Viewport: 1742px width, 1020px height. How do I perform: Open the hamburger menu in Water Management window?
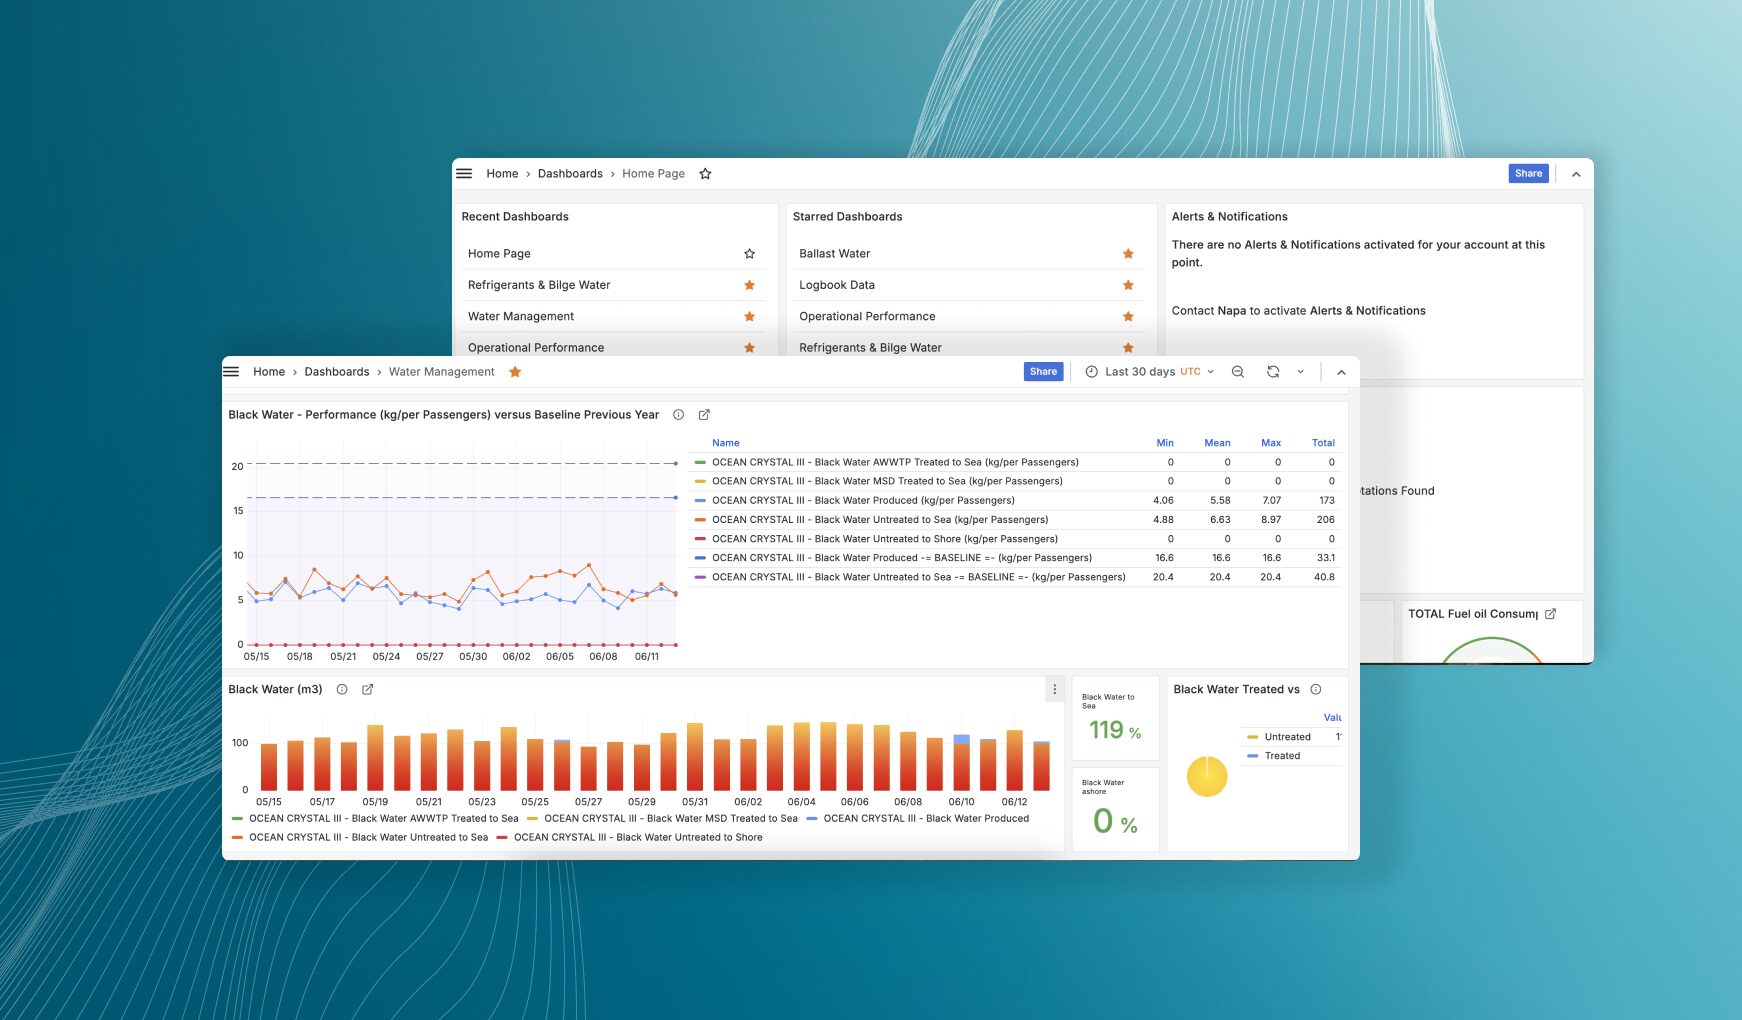231,371
